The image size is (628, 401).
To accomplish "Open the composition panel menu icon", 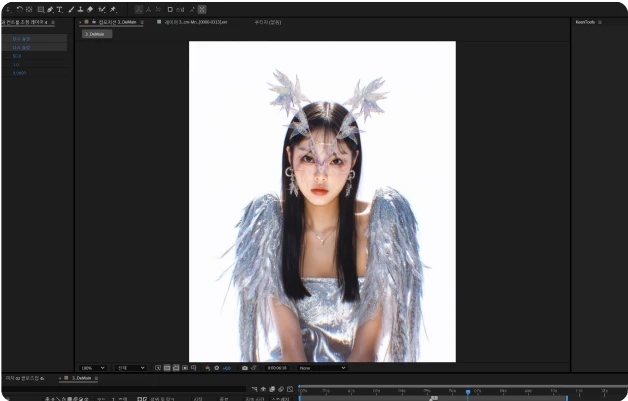I will [x=142, y=22].
